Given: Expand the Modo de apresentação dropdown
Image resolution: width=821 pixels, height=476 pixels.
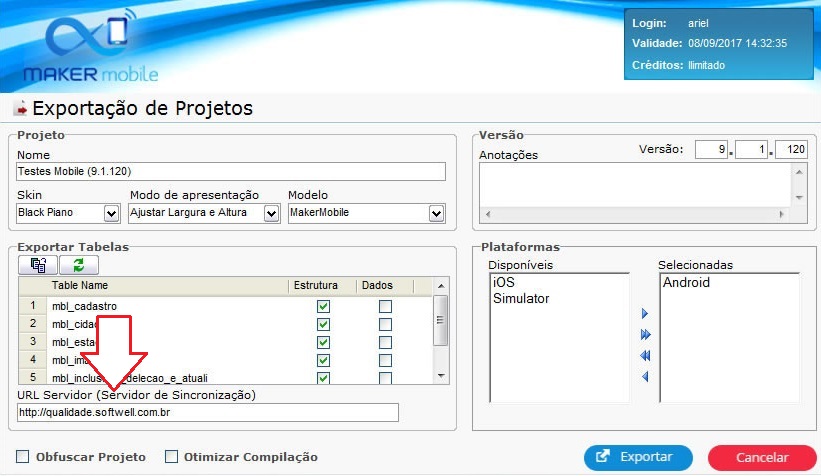Looking at the screenshot, I should click(271, 213).
